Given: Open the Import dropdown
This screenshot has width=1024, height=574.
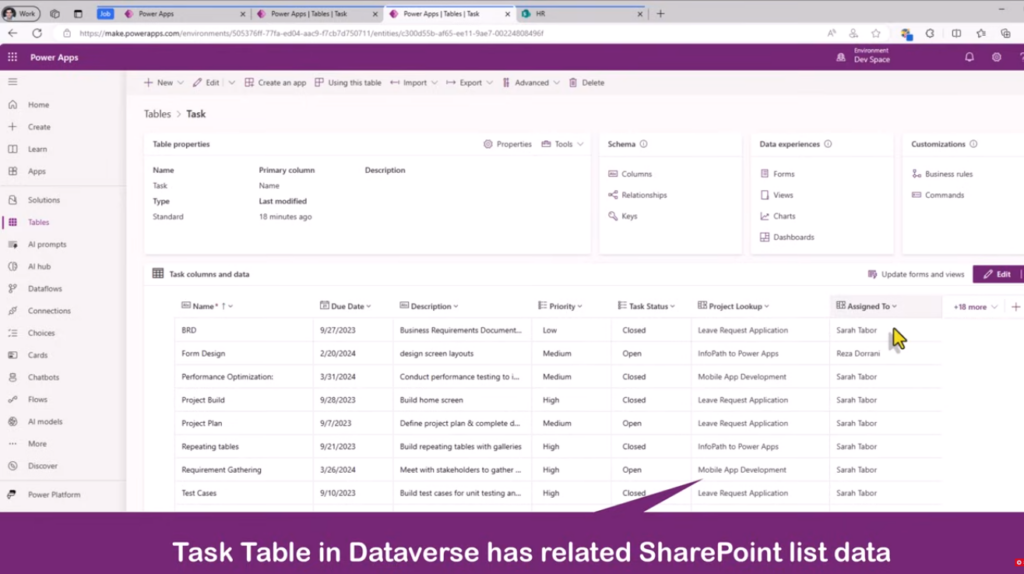Looking at the screenshot, I should (x=414, y=83).
